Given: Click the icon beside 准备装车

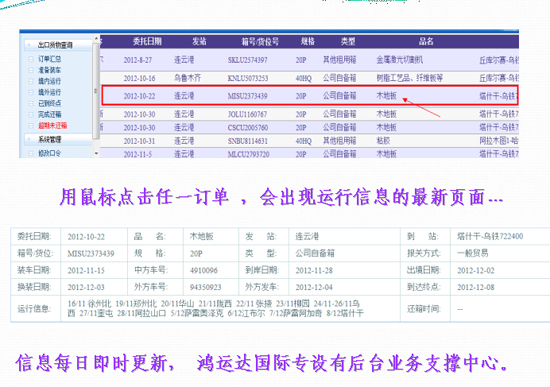Looking at the screenshot, I should click(x=31, y=70).
